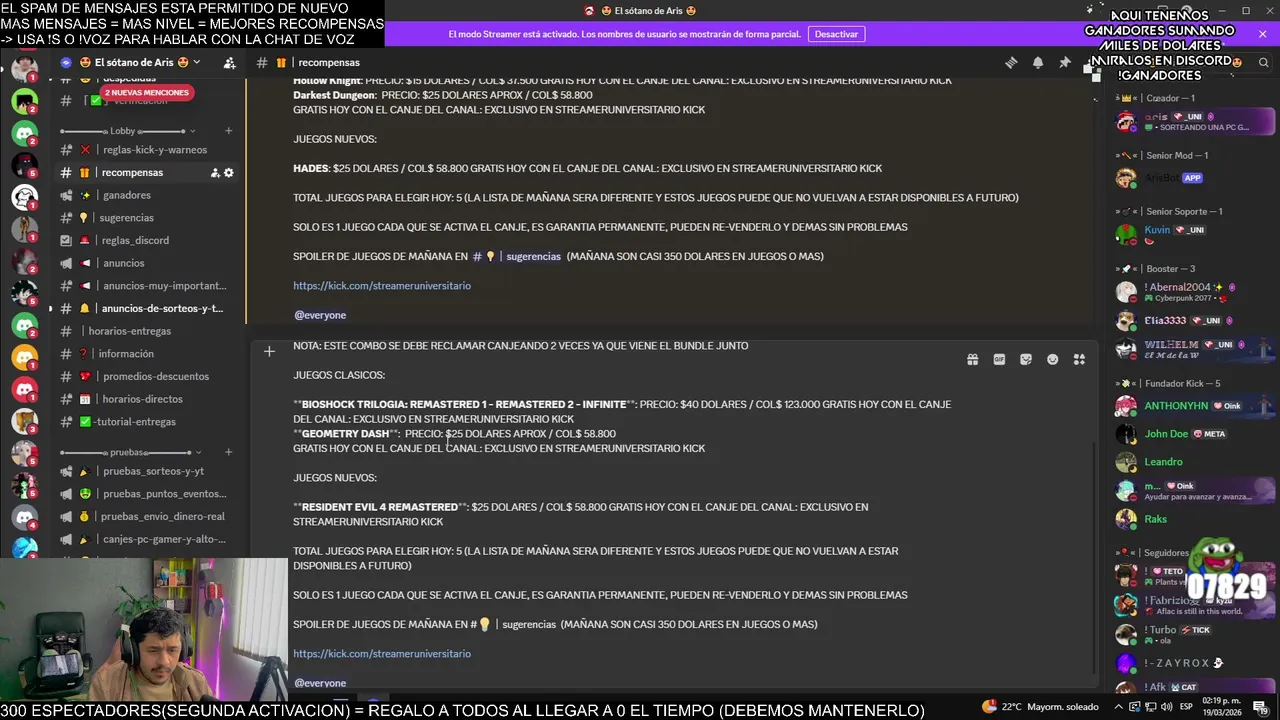Image resolution: width=1280 pixels, height=720 pixels.
Task: Click the ESP keyboard language indicator
Action: [x=1186, y=707]
